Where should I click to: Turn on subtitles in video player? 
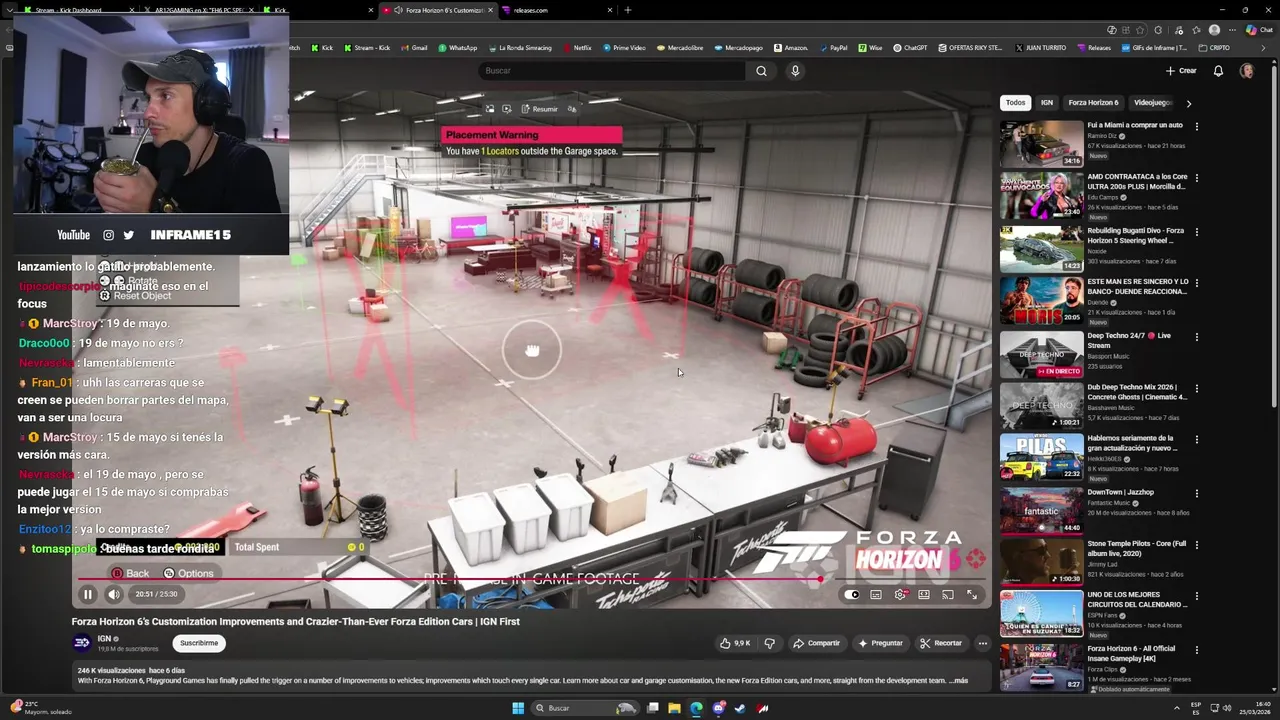click(x=876, y=594)
